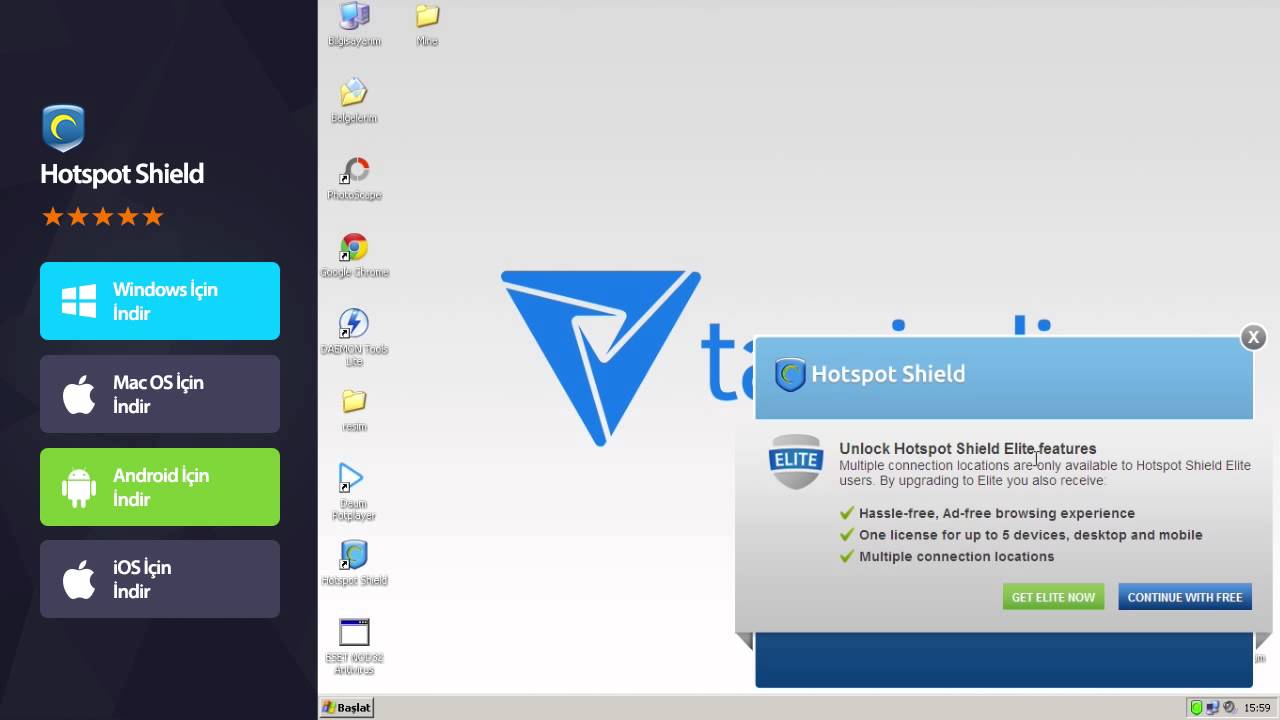Open ESET NOD32 Antivirus shortcut

(x=354, y=646)
